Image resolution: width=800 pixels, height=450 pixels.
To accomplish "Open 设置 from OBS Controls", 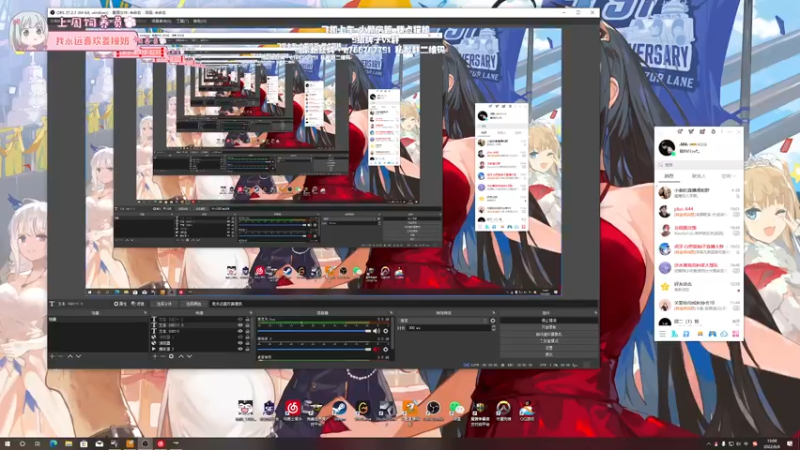I will click(x=549, y=348).
